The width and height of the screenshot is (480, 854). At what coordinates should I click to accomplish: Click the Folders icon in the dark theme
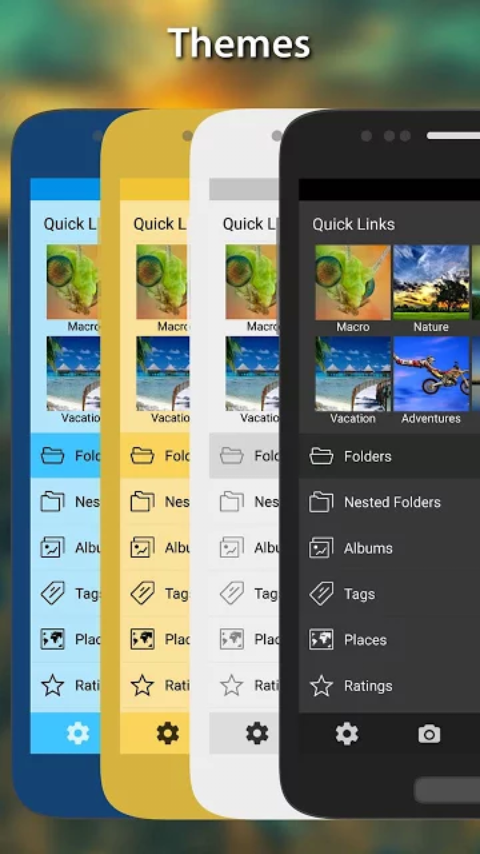point(321,456)
